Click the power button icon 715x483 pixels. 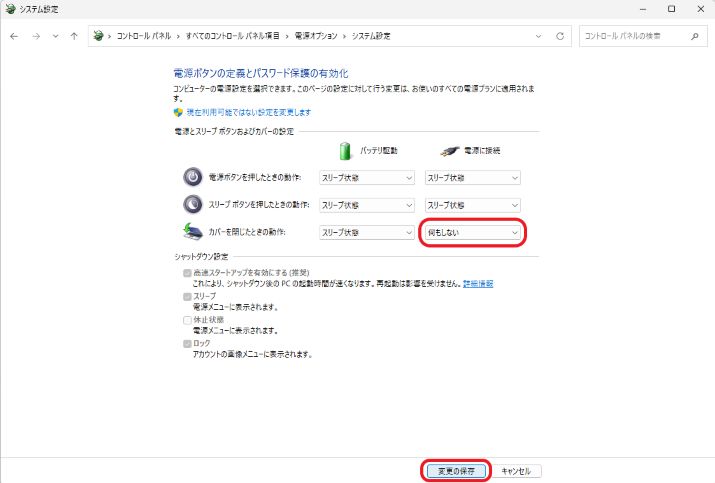point(193,177)
